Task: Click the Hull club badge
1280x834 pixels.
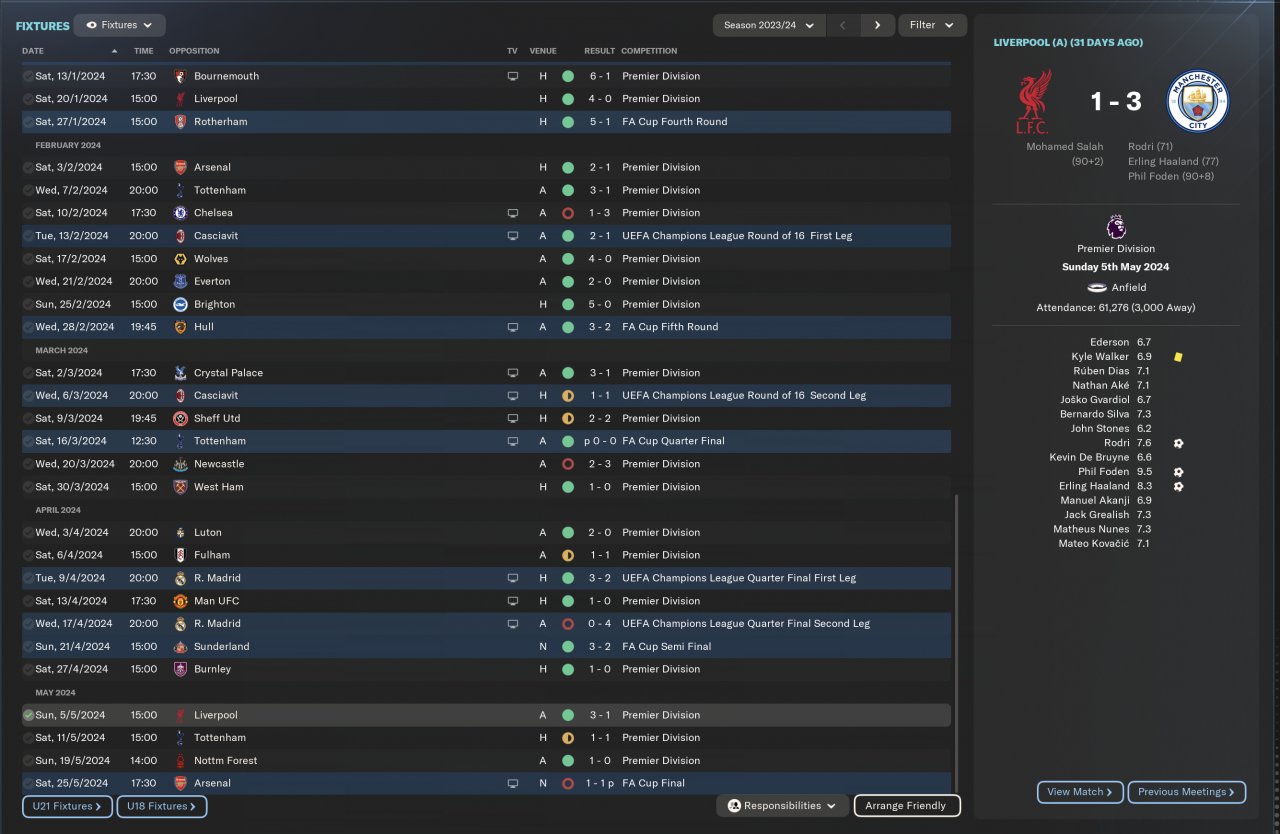Action: (x=180, y=327)
